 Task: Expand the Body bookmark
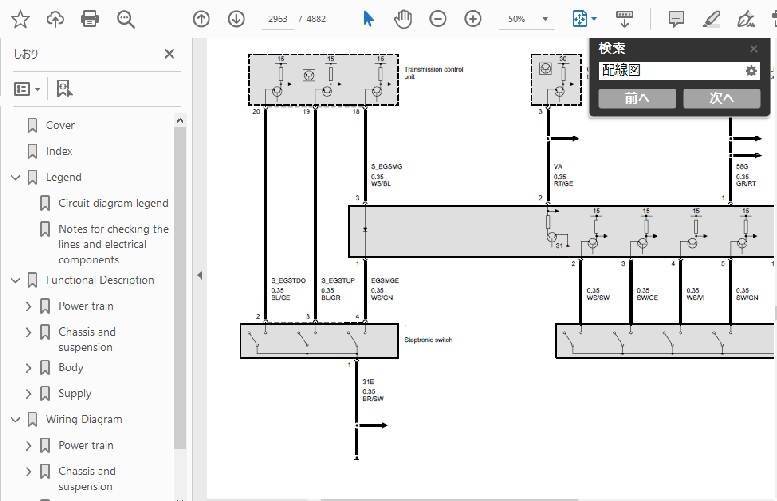(29, 368)
